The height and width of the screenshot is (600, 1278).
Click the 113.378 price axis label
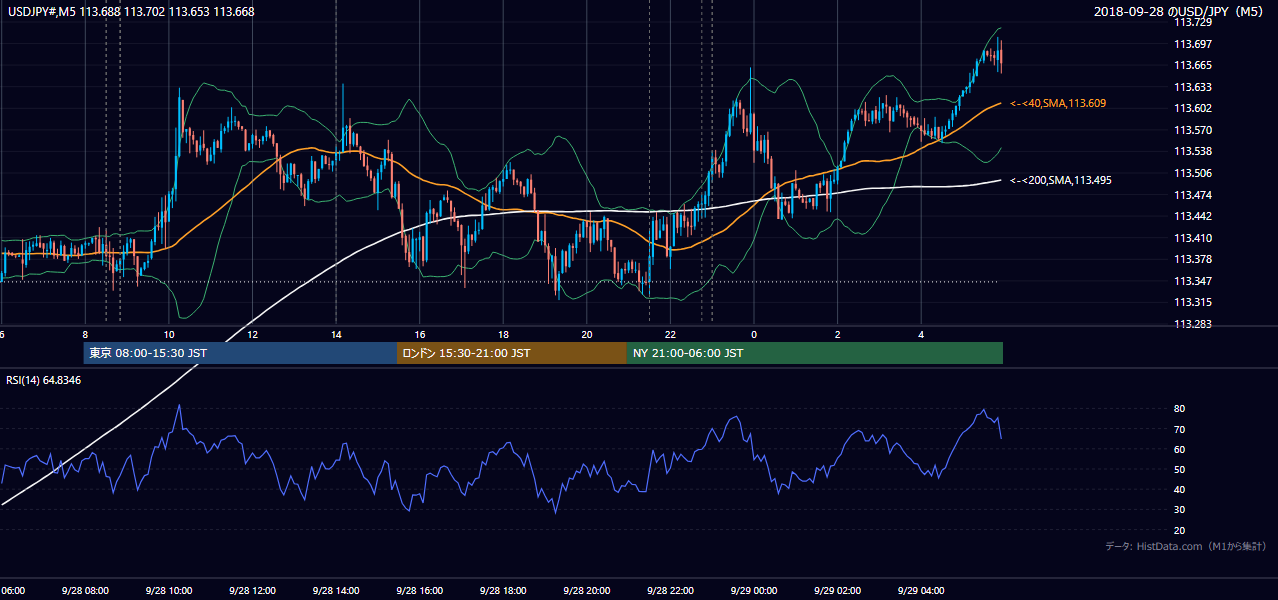click(1194, 259)
